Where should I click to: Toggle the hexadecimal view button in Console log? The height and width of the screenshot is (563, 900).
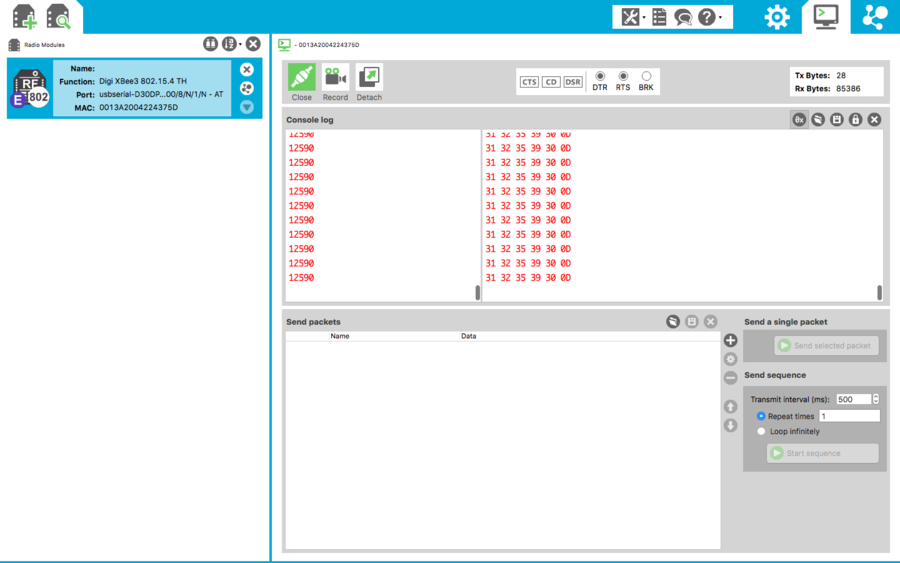[x=799, y=120]
